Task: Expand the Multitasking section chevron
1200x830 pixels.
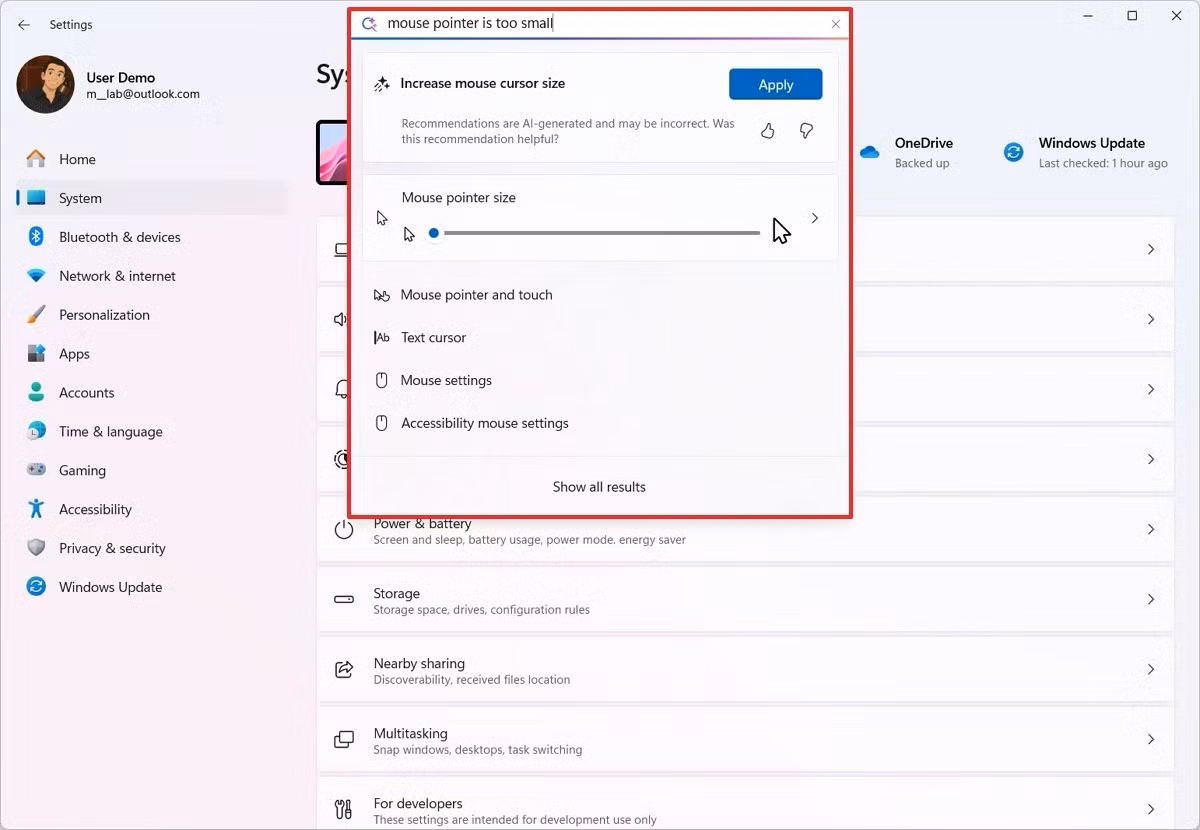Action: click(1150, 739)
